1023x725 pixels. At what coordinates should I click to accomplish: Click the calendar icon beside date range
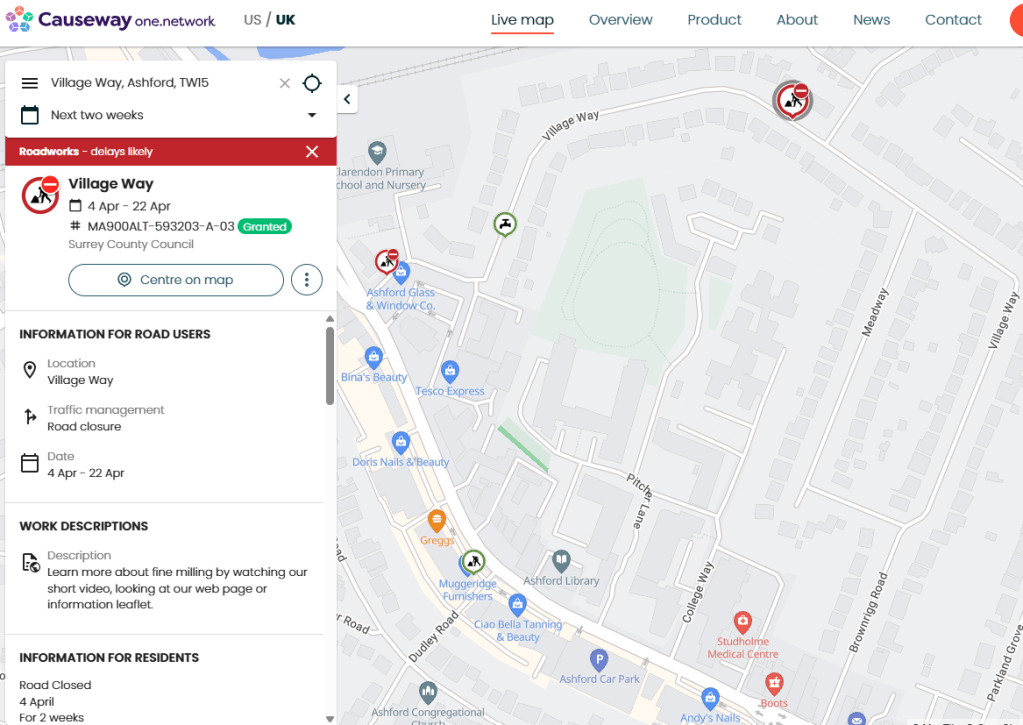(x=30, y=115)
